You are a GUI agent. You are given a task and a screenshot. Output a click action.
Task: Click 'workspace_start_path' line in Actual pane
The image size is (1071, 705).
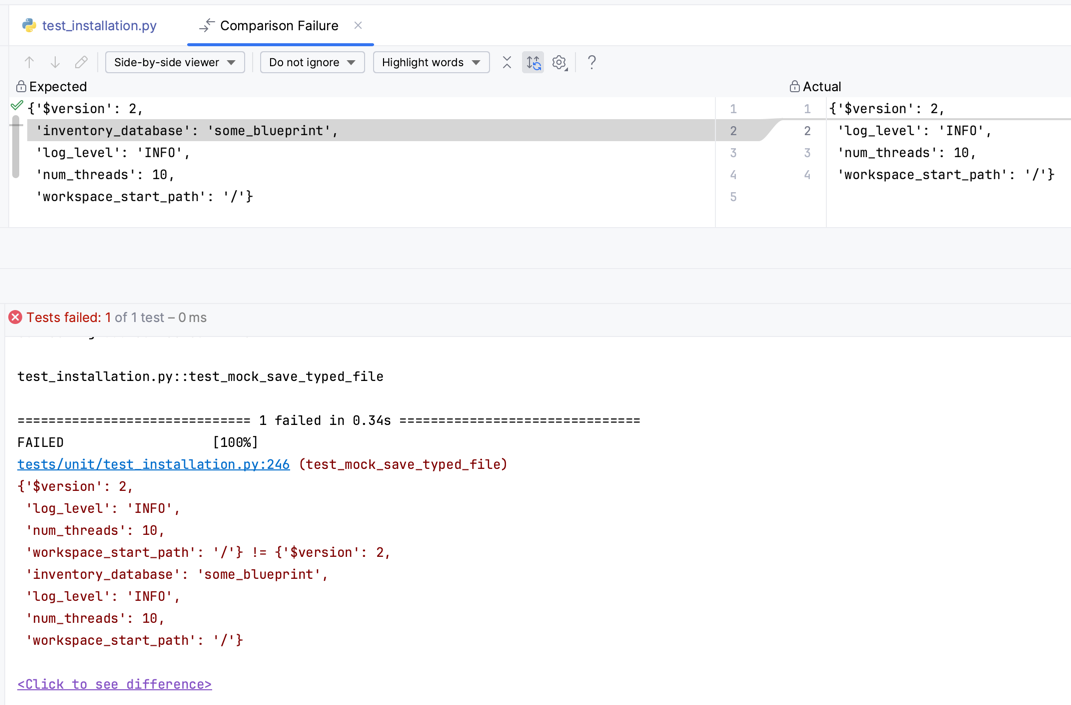pyautogui.click(x=945, y=174)
